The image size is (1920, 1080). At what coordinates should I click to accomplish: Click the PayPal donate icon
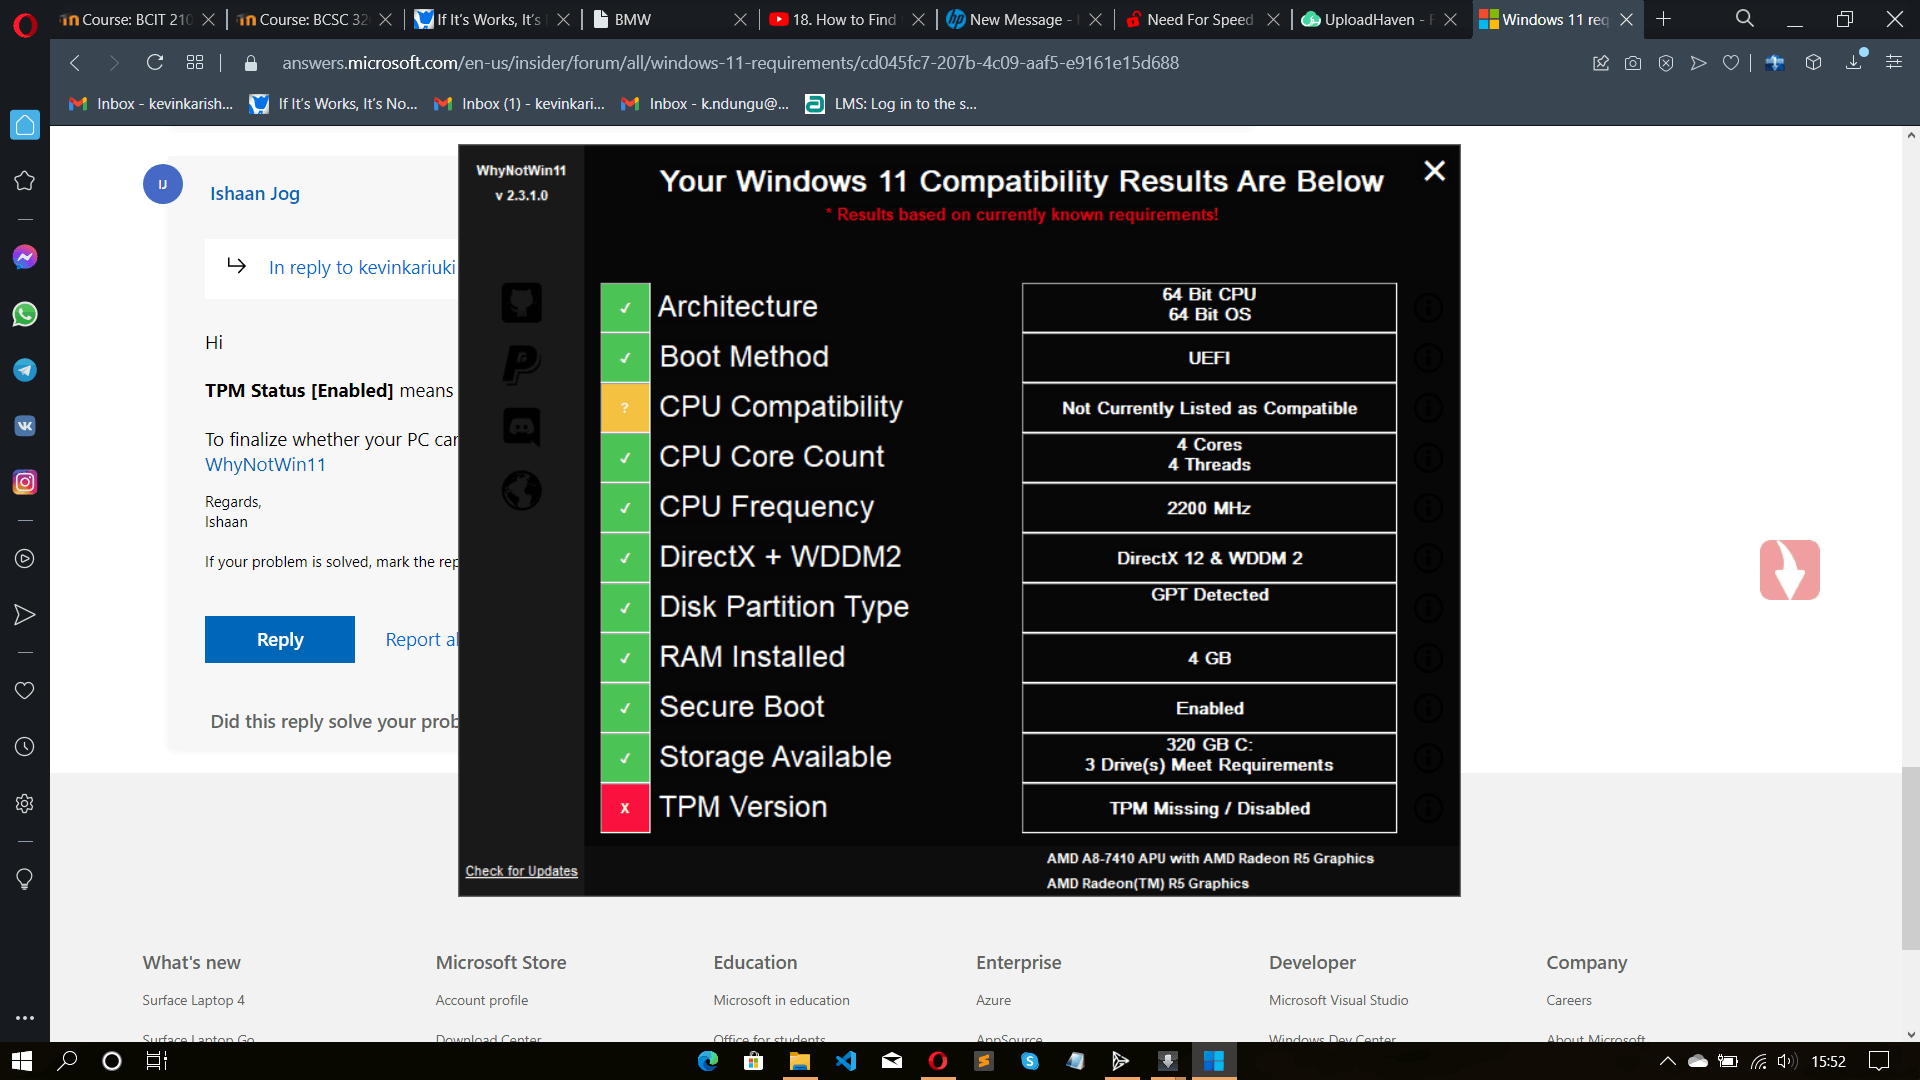coord(521,364)
